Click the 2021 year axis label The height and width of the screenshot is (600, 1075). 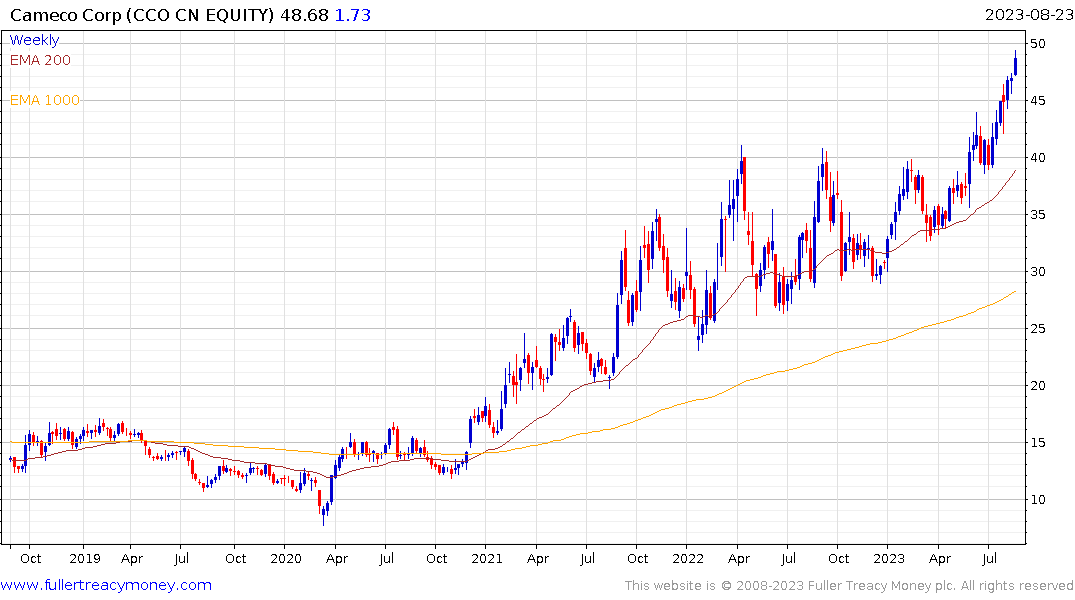[487, 558]
